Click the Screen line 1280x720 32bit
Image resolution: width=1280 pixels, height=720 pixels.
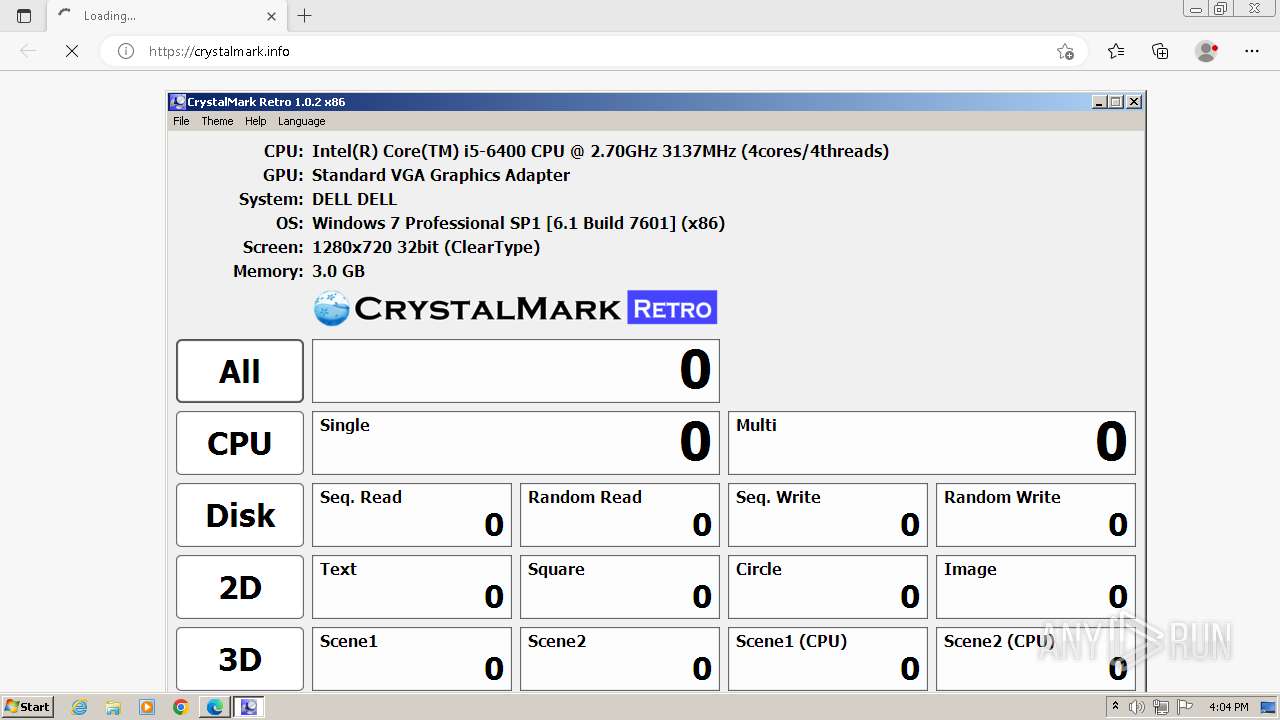click(x=426, y=247)
